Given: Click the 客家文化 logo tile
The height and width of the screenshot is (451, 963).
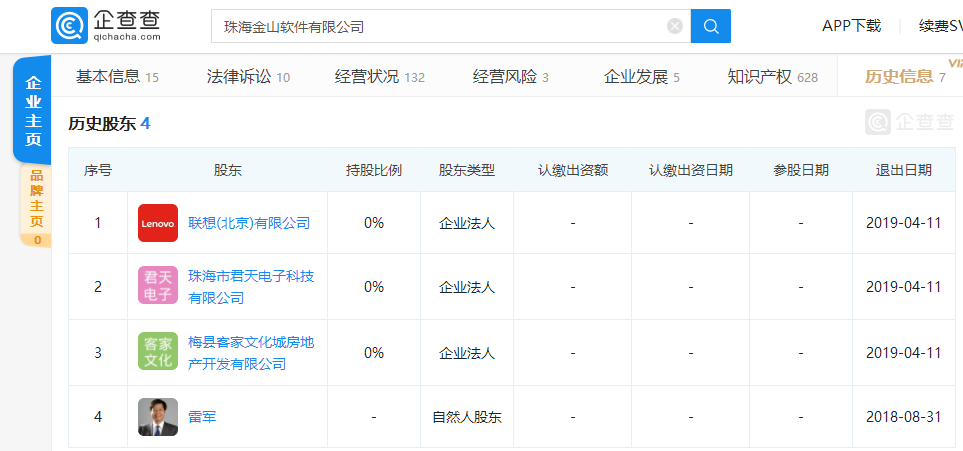Looking at the screenshot, I should coord(158,351).
